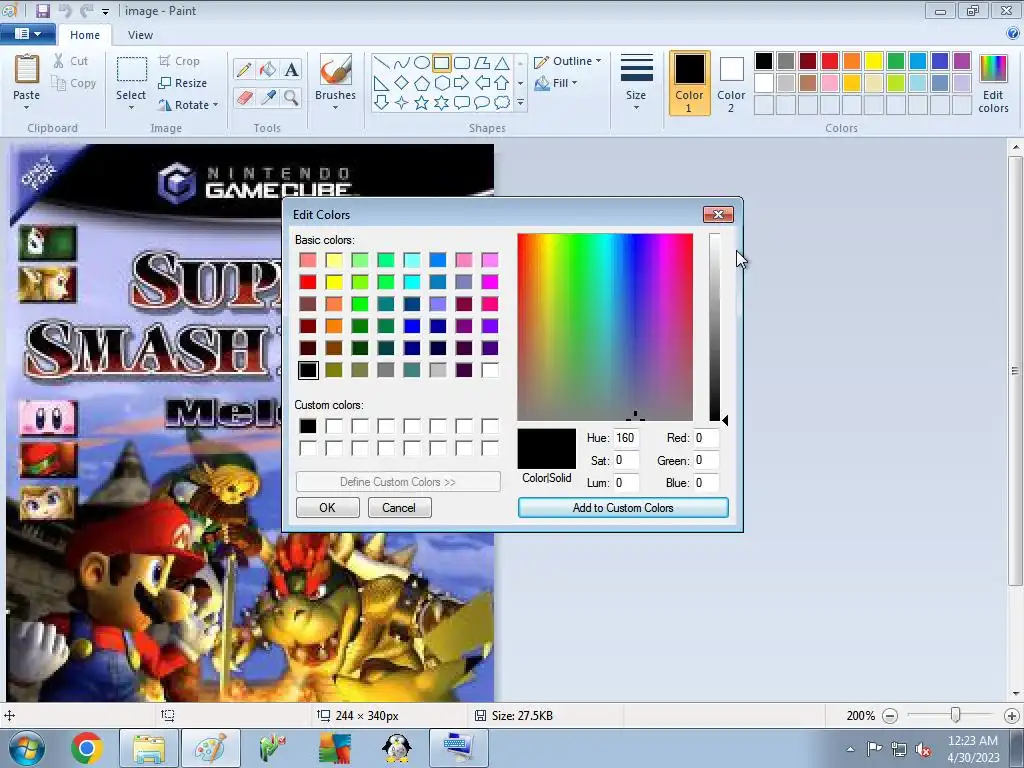Click the Save icon in title bar
The height and width of the screenshot is (768, 1024).
[42, 10]
